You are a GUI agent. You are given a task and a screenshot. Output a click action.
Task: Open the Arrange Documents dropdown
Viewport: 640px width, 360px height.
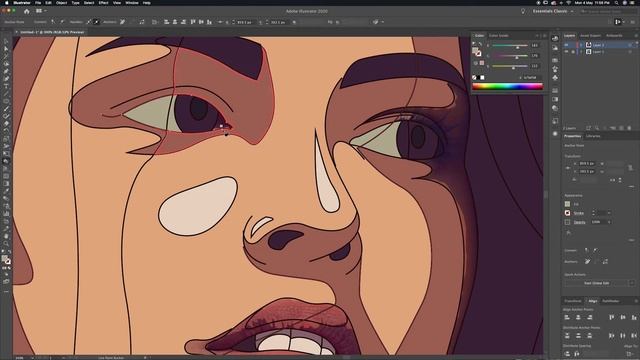40,11
